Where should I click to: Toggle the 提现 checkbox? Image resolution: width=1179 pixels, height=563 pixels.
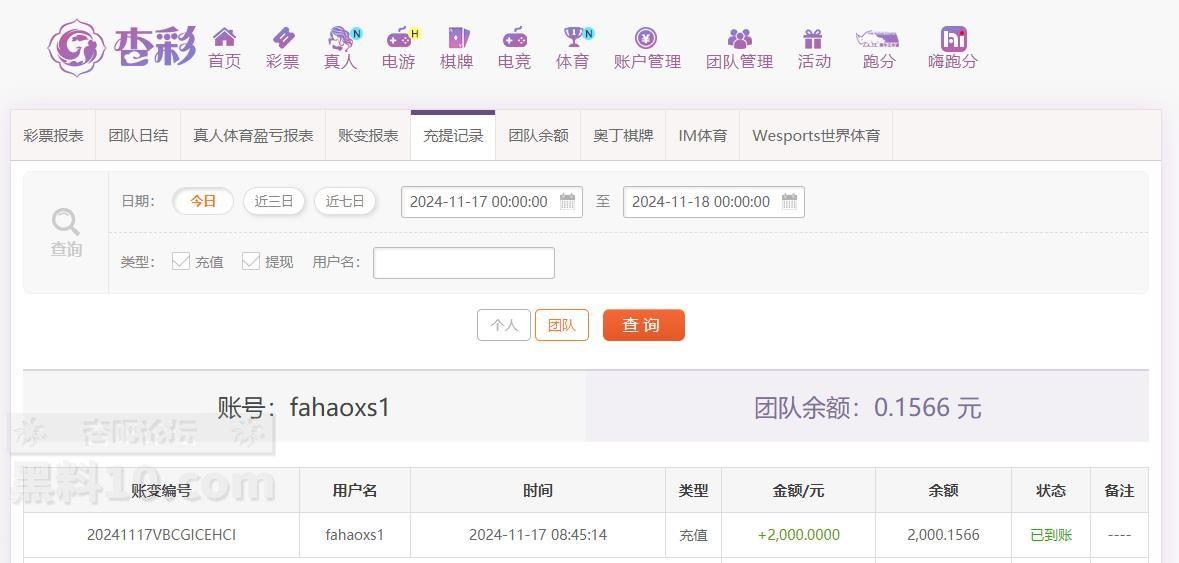click(251, 261)
